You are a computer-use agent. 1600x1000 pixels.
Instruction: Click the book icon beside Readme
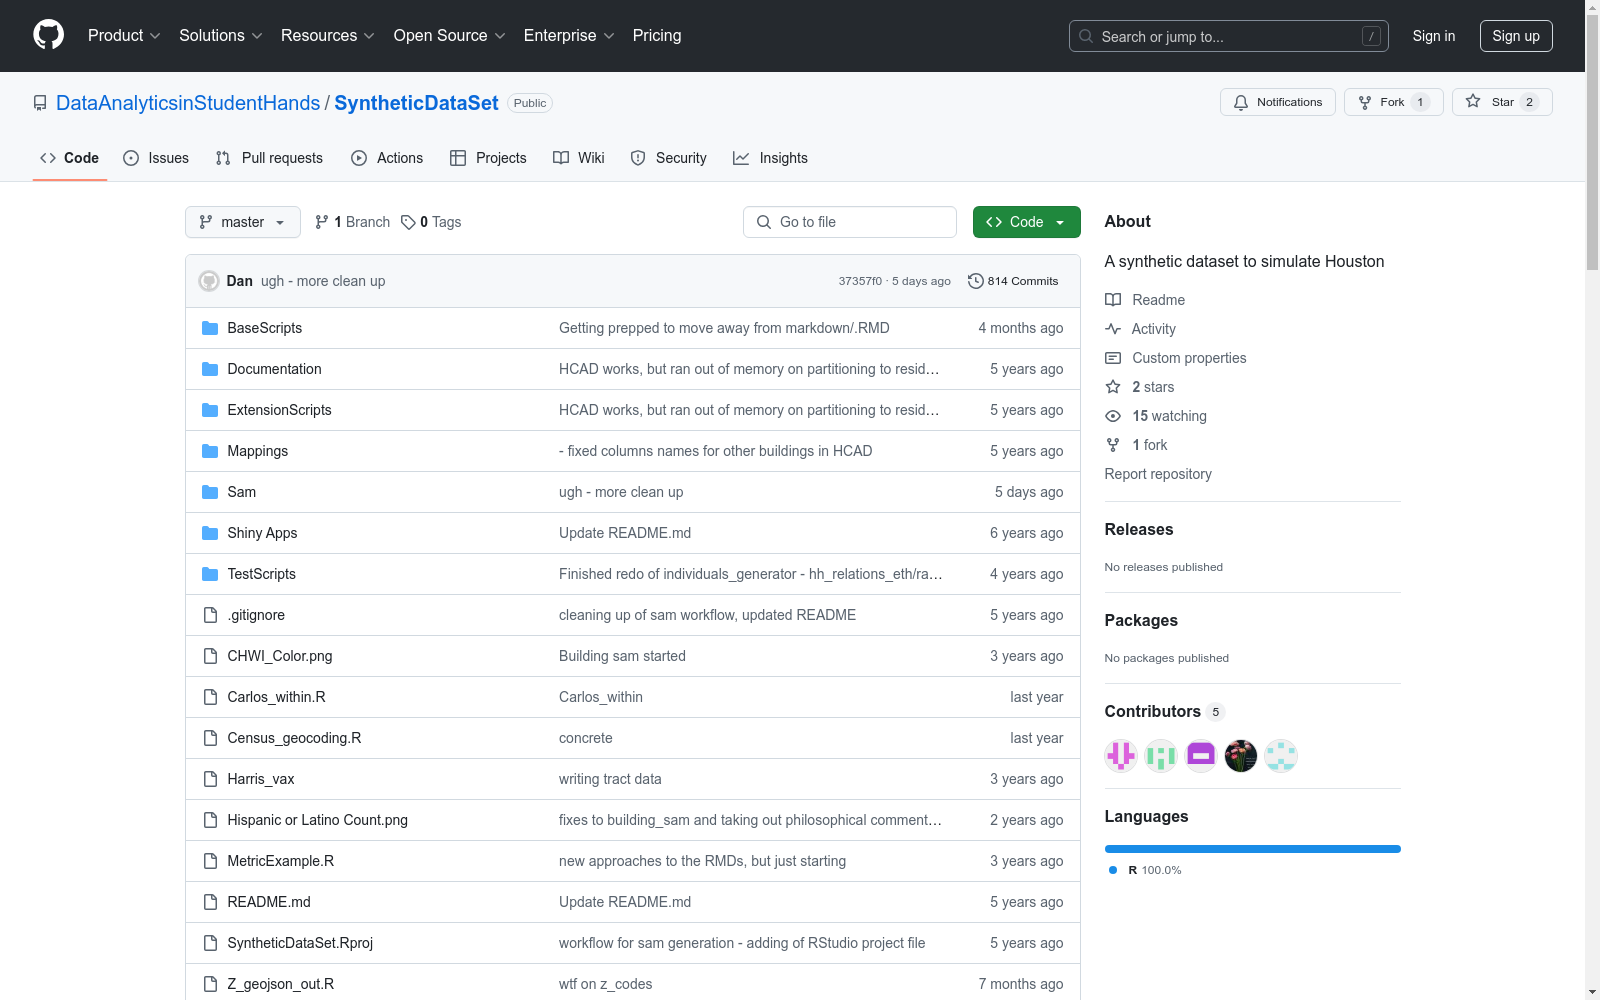(x=1113, y=300)
